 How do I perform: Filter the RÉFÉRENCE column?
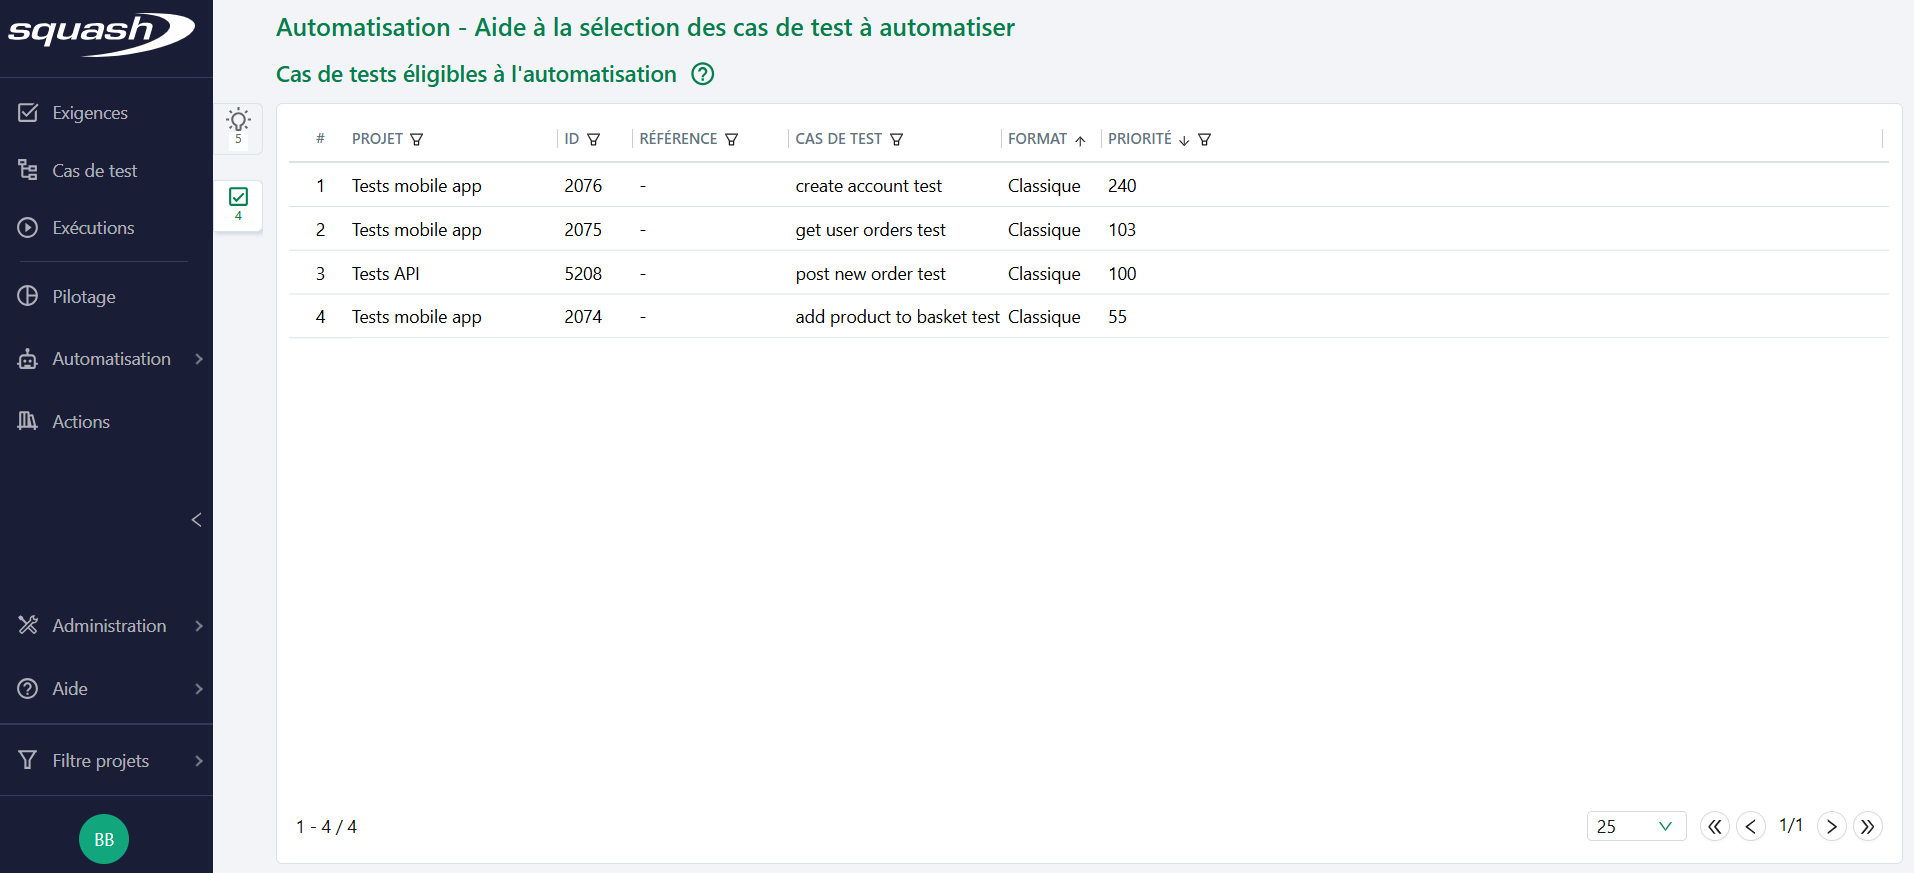pyautogui.click(x=732, y=139)
